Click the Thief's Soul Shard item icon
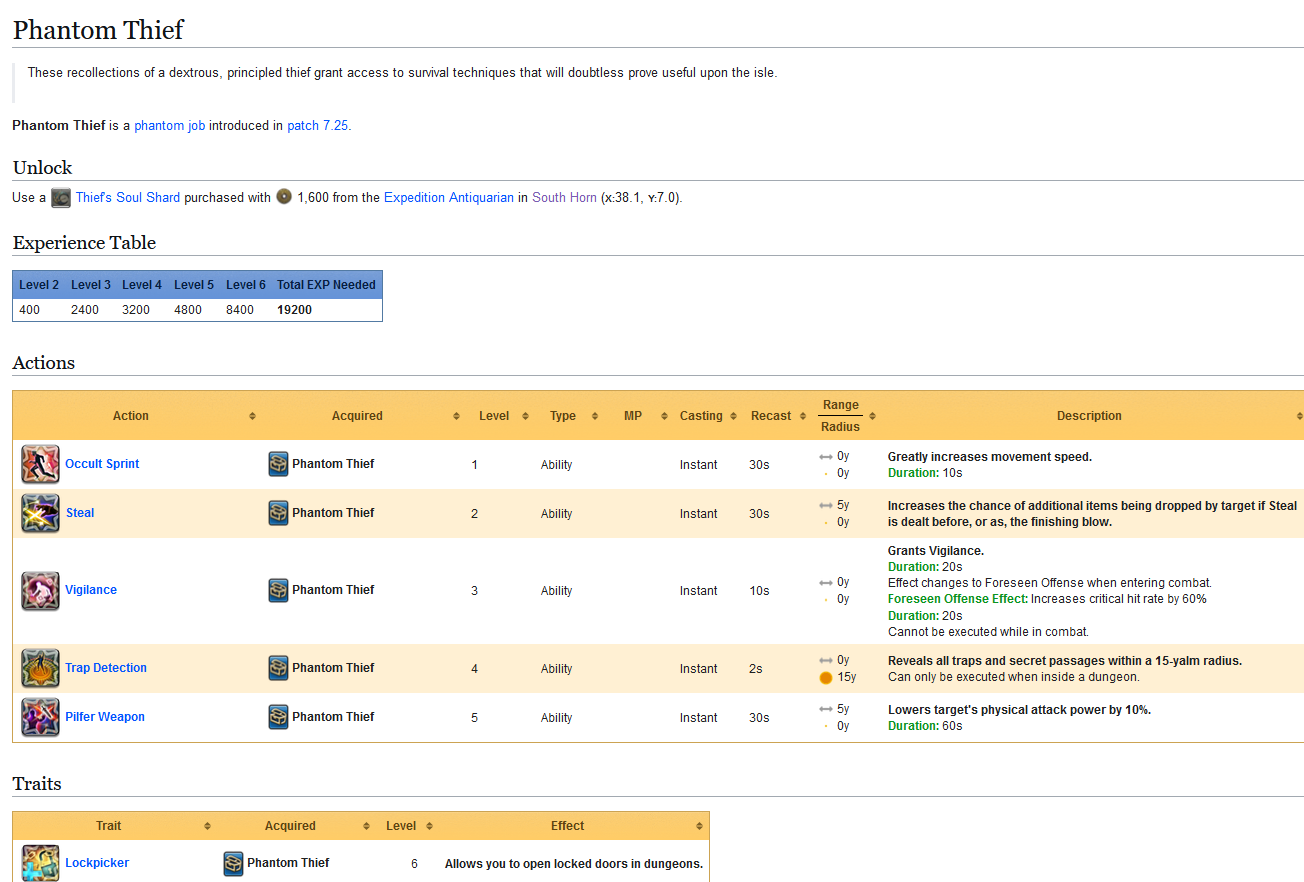Screen dimensions: 1304x882 coord(61,197)
